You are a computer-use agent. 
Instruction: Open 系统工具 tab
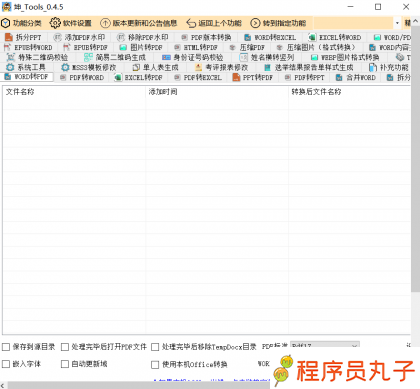(x=26, y=67)
